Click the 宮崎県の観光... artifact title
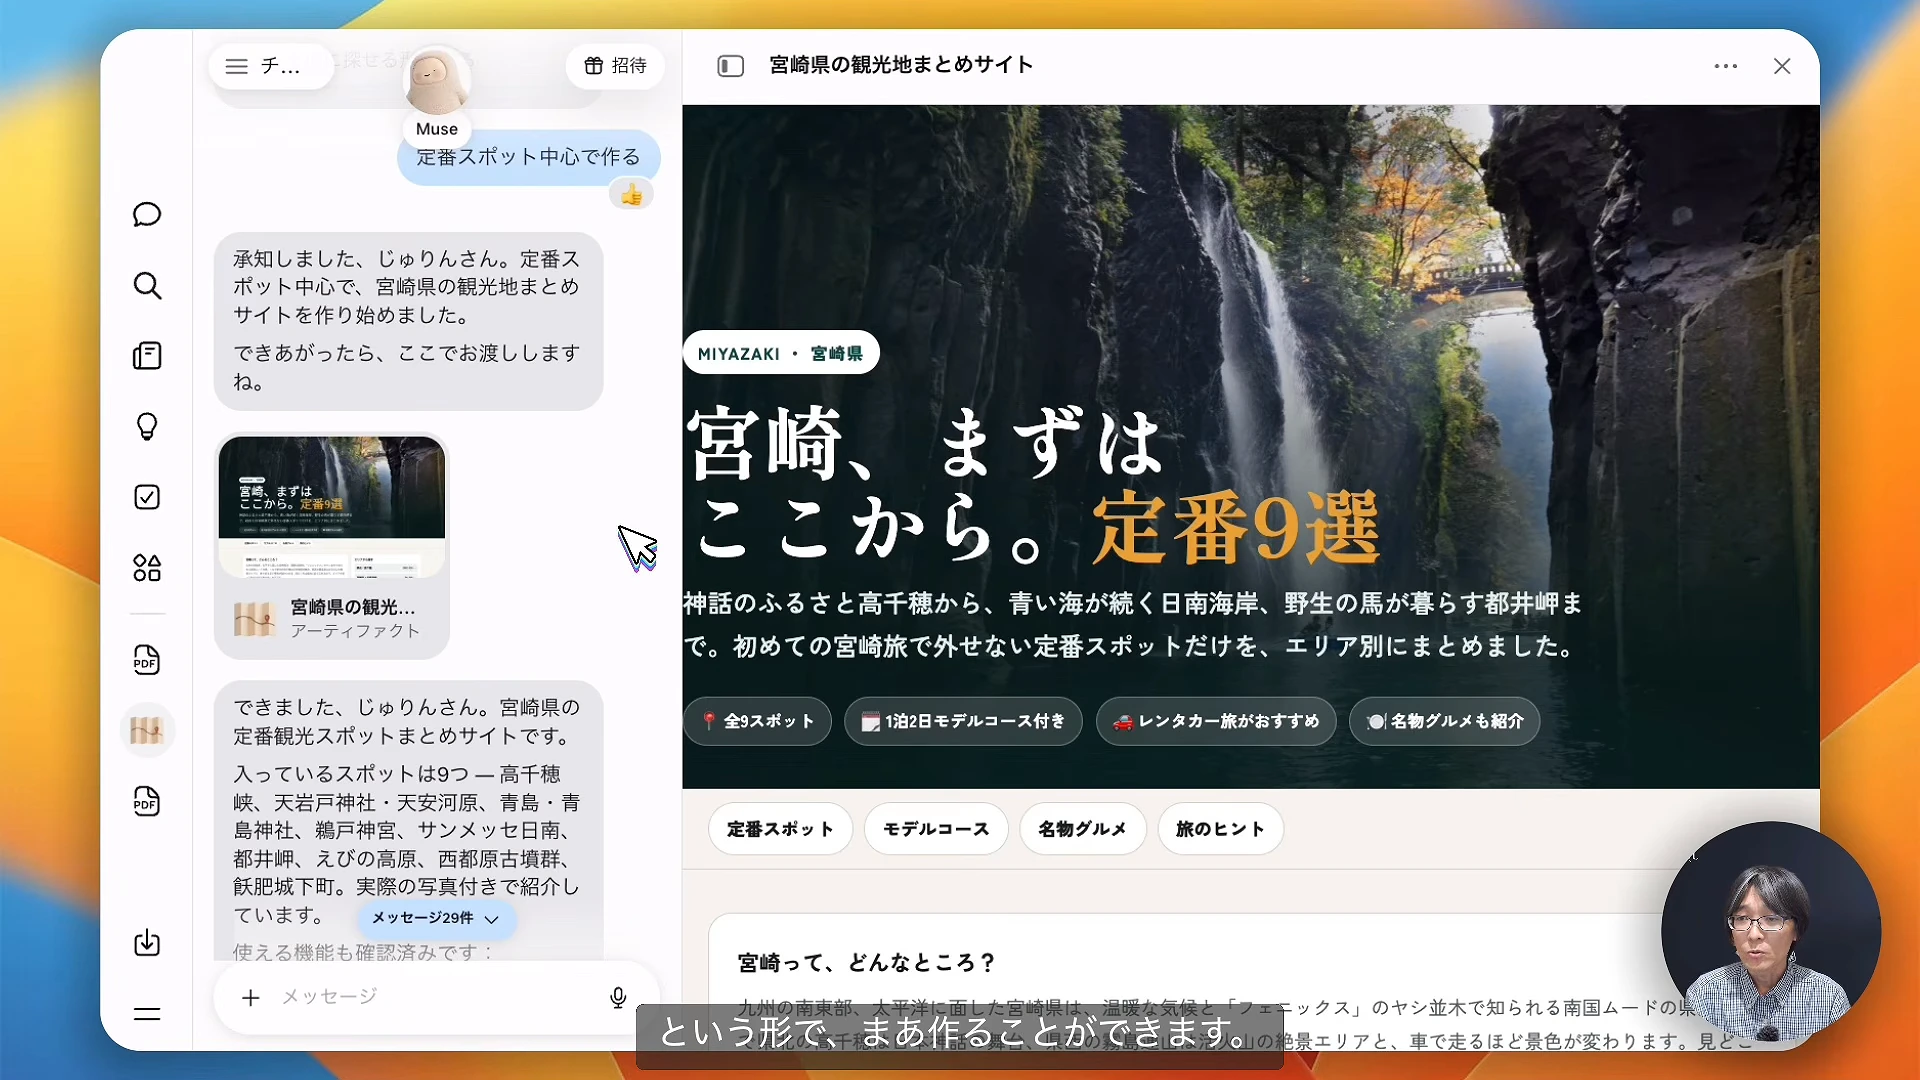 (x=353, y=607)
